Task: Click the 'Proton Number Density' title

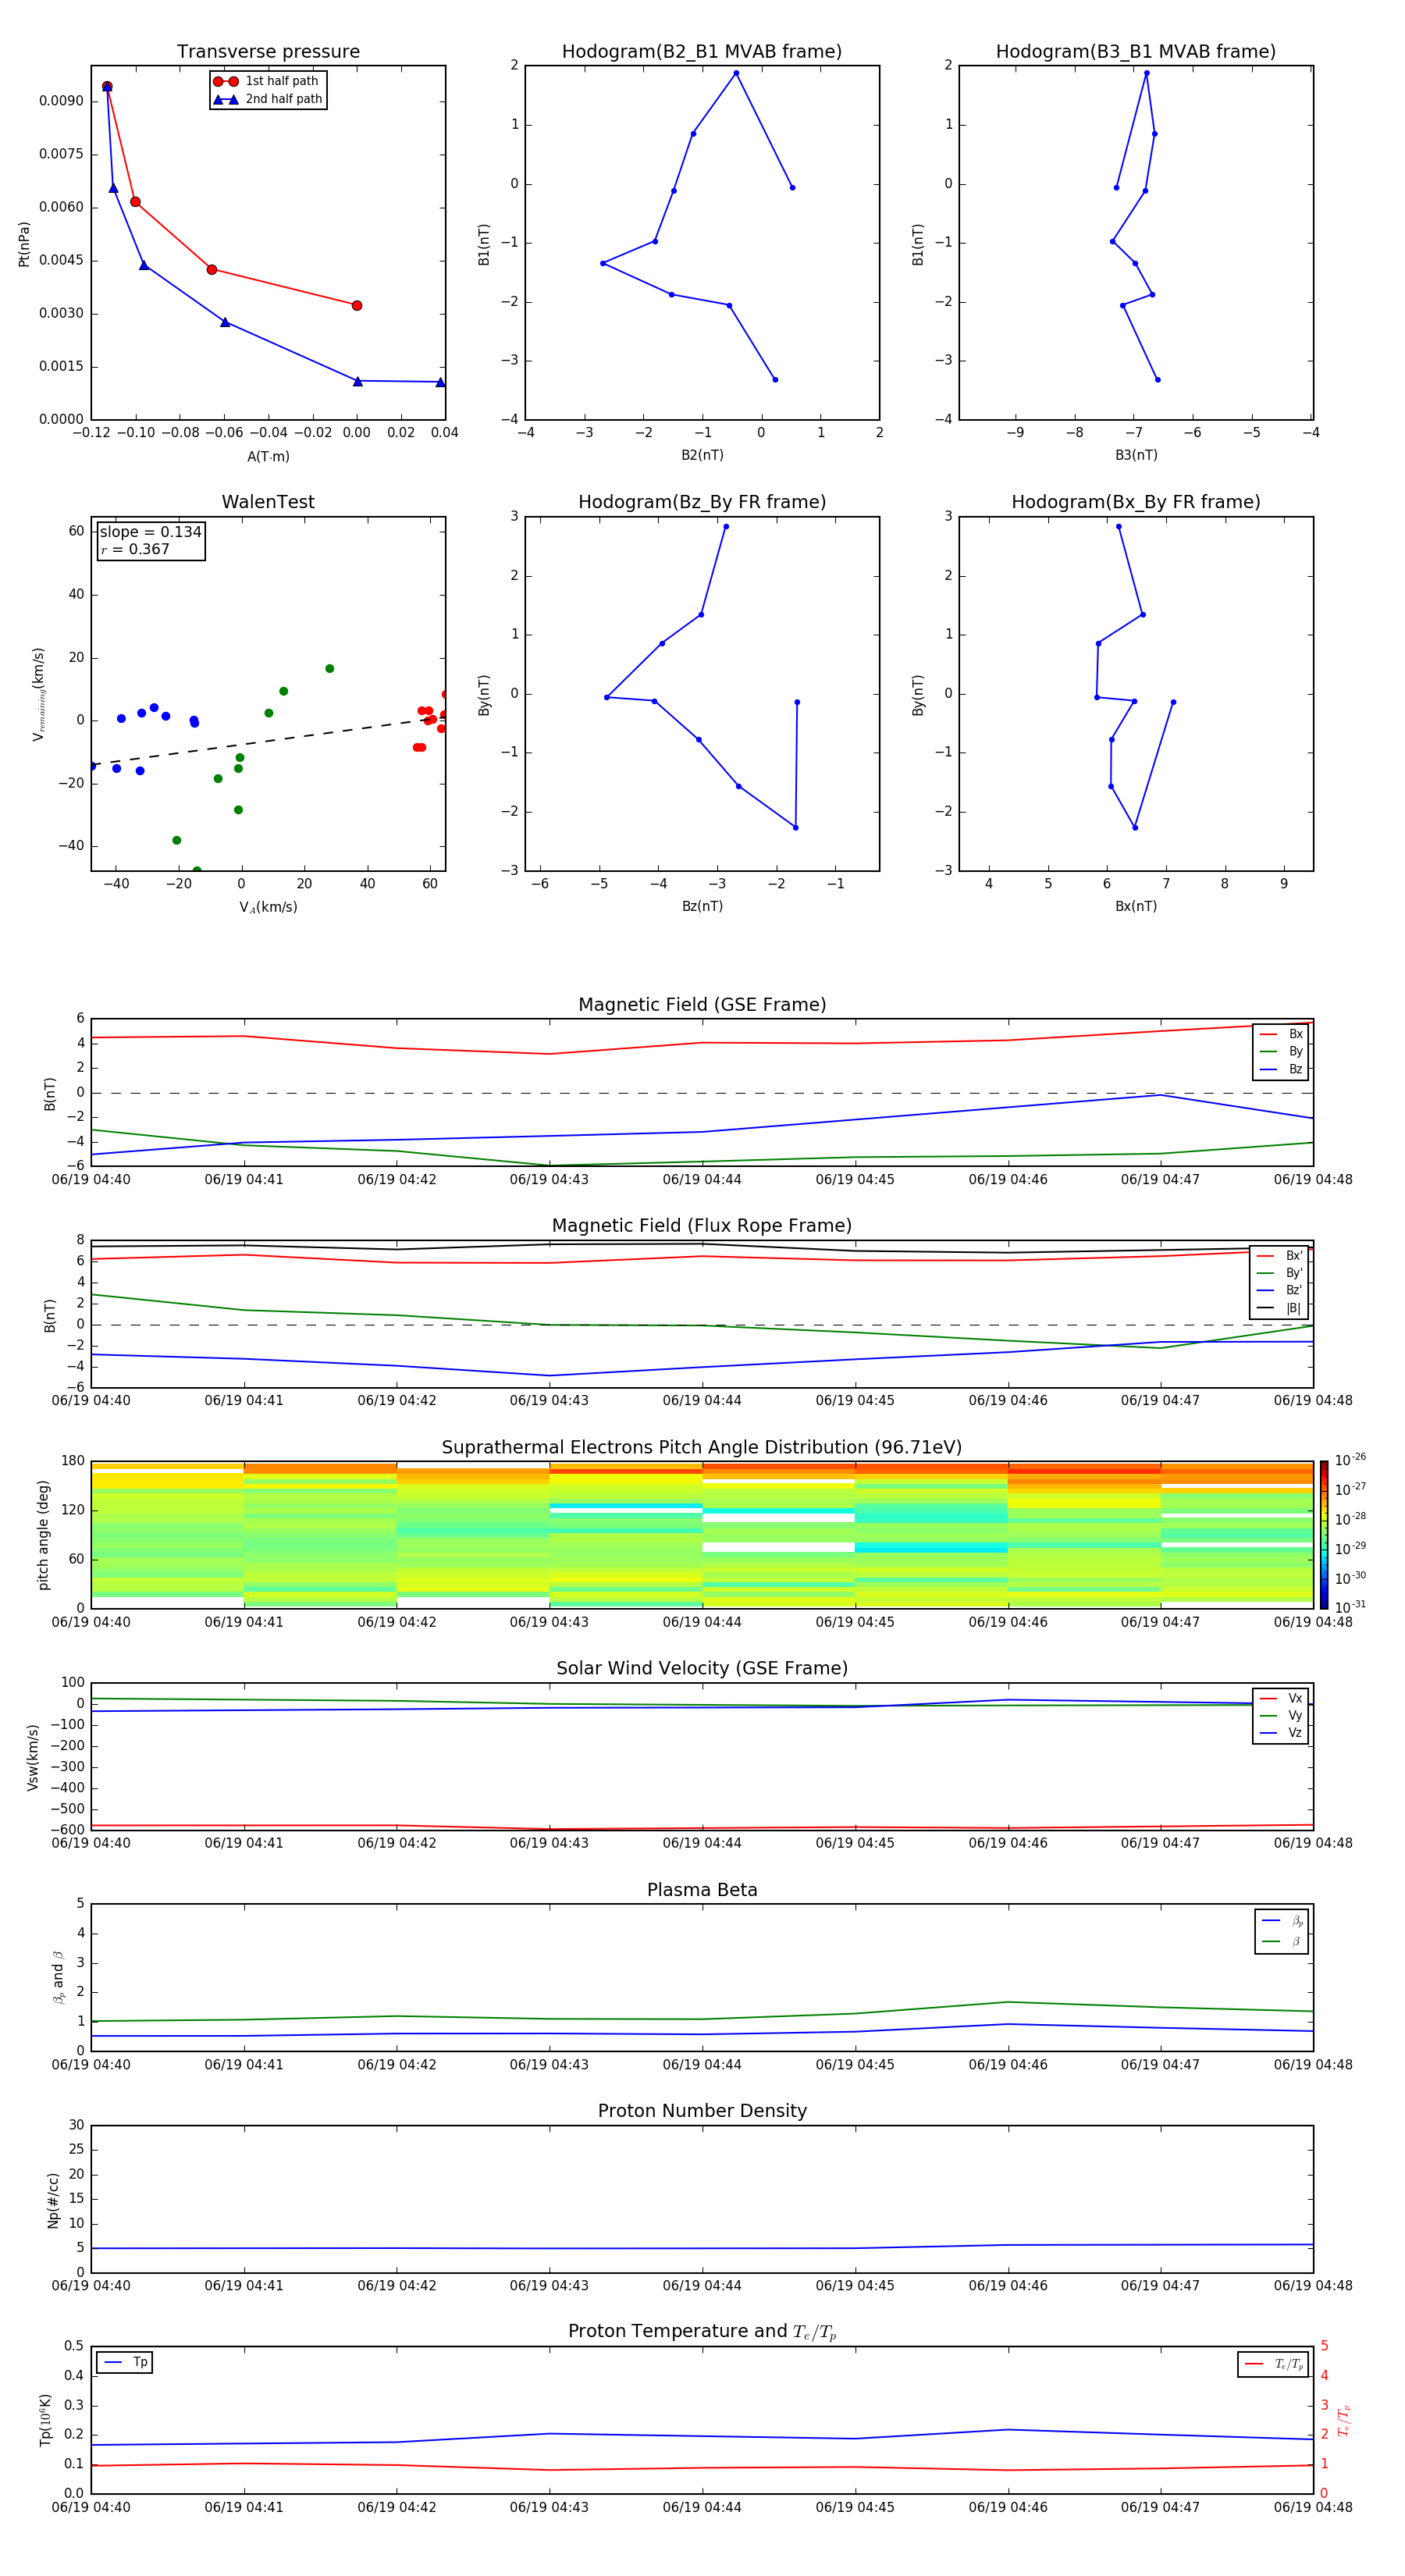Action: click(702, 2111)
